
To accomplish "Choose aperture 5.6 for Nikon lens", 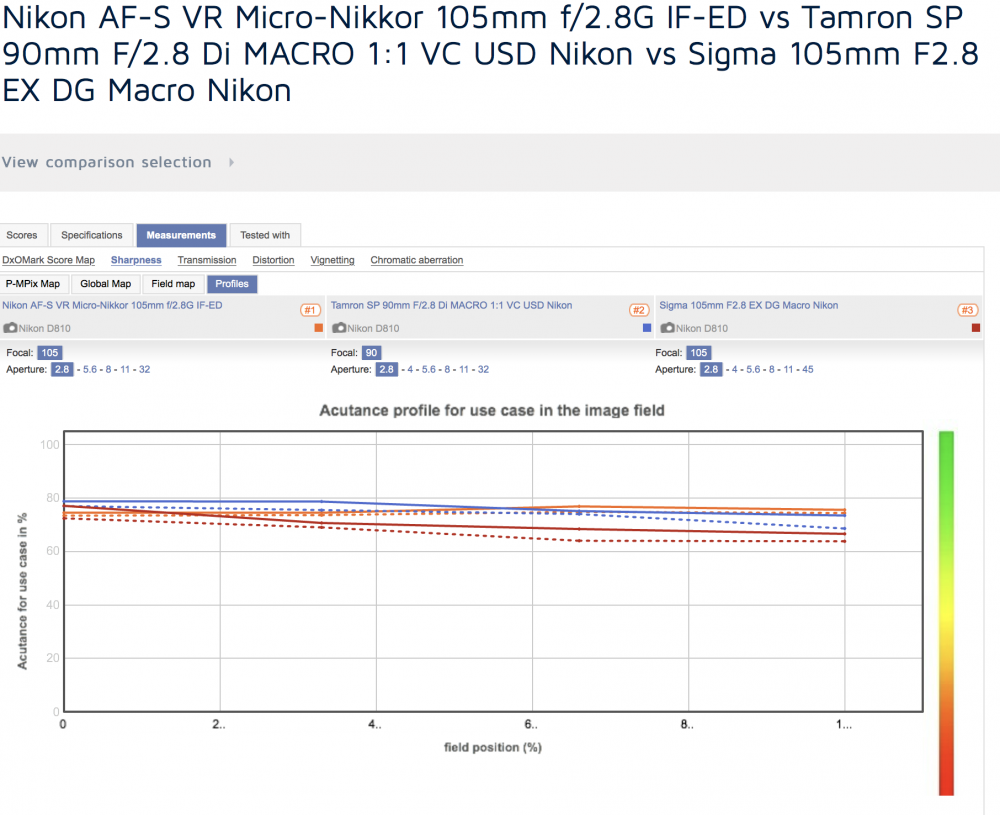I will point(90,369).
